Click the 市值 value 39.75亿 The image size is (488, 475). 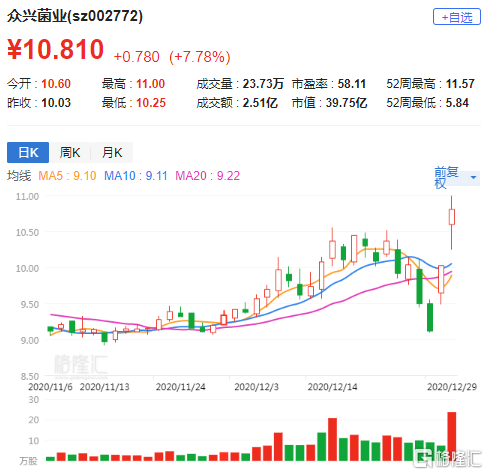tap(346, 103)
